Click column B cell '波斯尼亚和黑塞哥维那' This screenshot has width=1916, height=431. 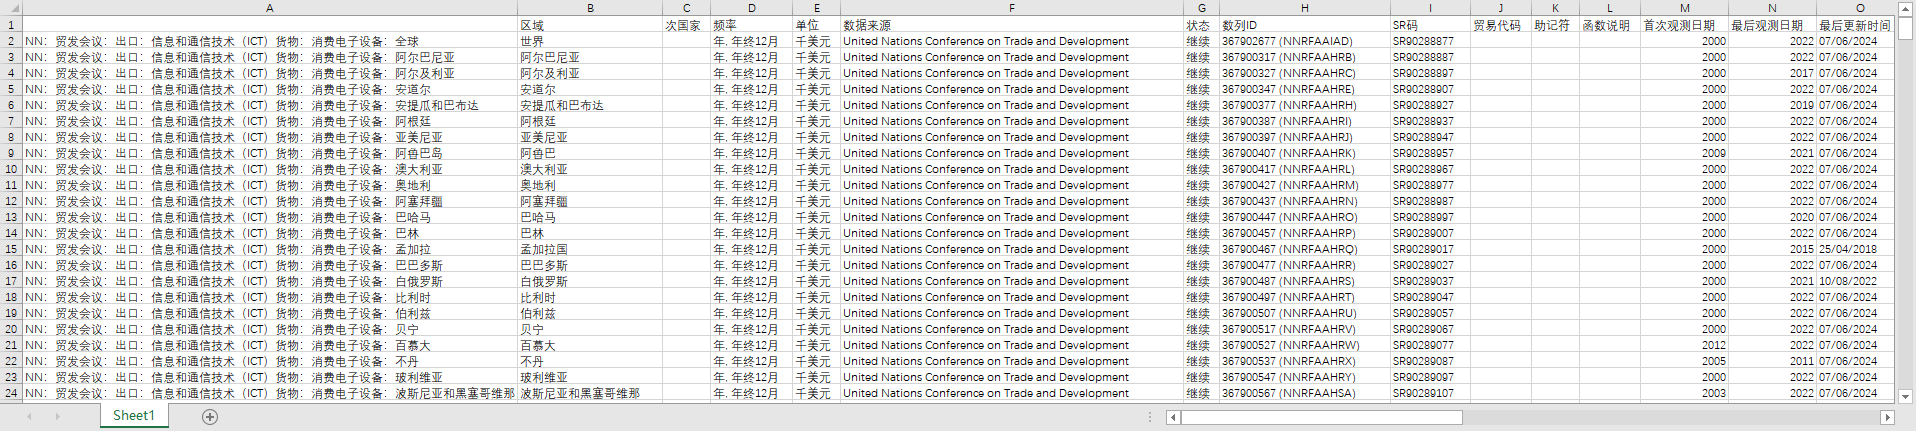[x=590, y=393]
